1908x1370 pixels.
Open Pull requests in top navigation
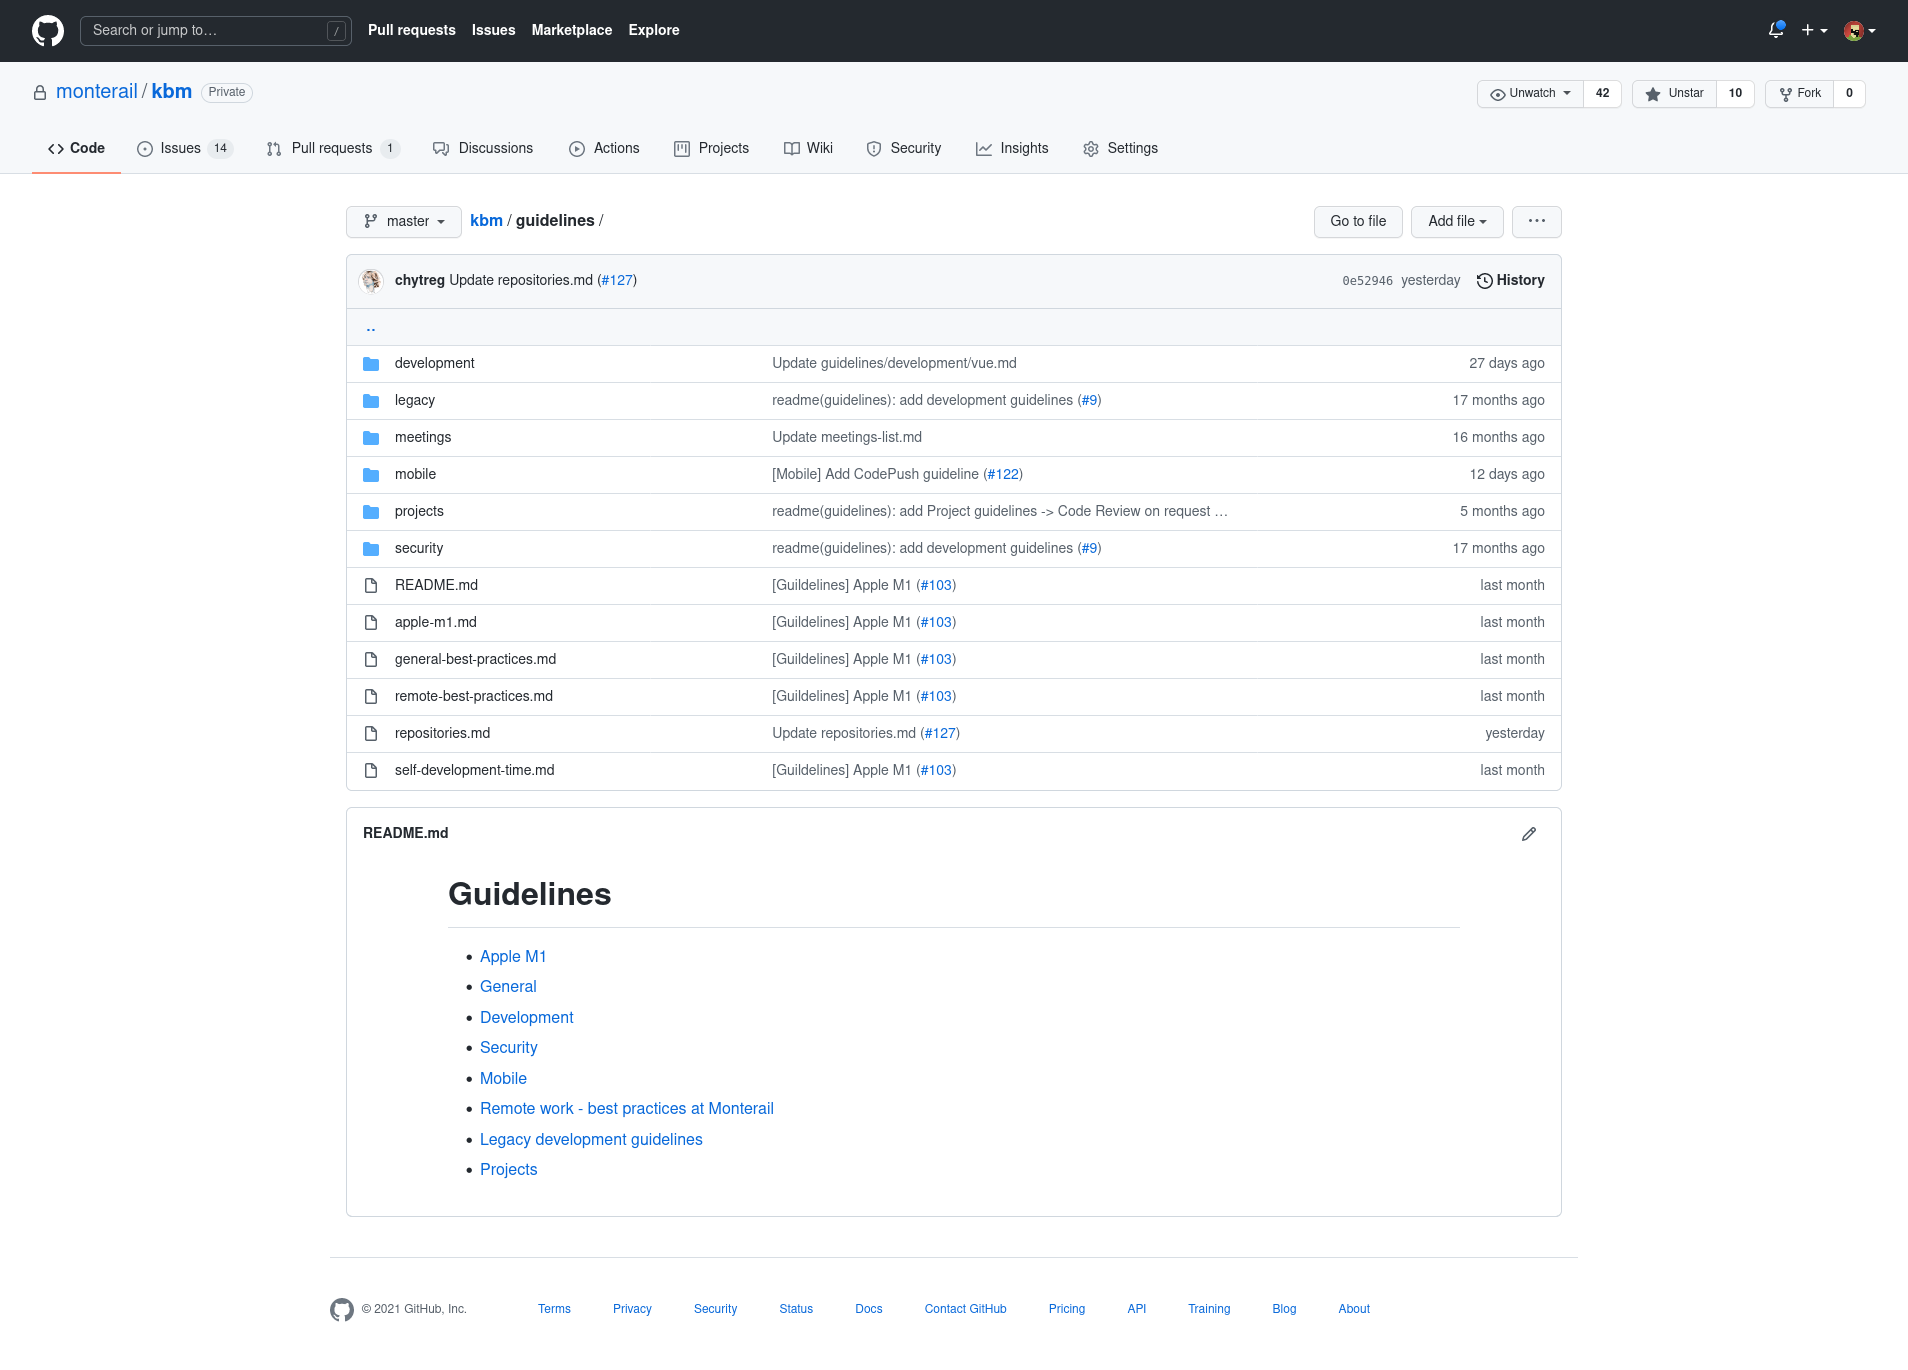point(411,30)
